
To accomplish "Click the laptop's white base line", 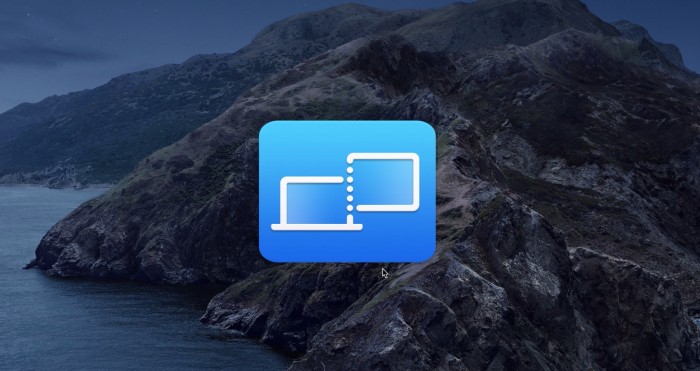I will click(317, 227).
